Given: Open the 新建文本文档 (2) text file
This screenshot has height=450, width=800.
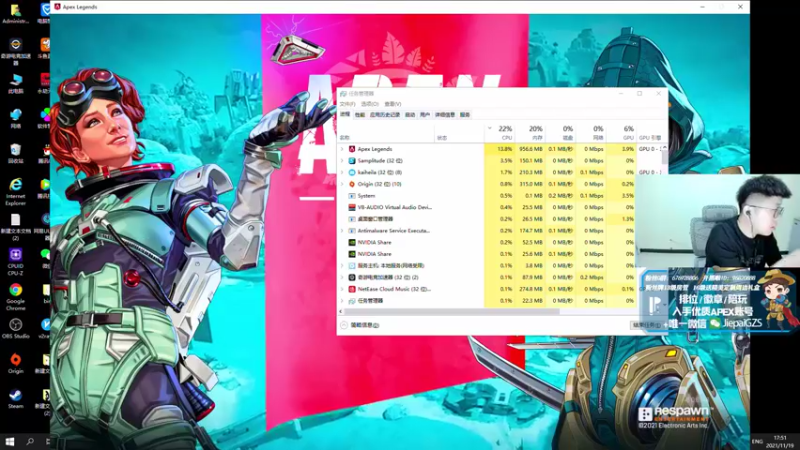Looking at the screenshot, I should [15, 227].
